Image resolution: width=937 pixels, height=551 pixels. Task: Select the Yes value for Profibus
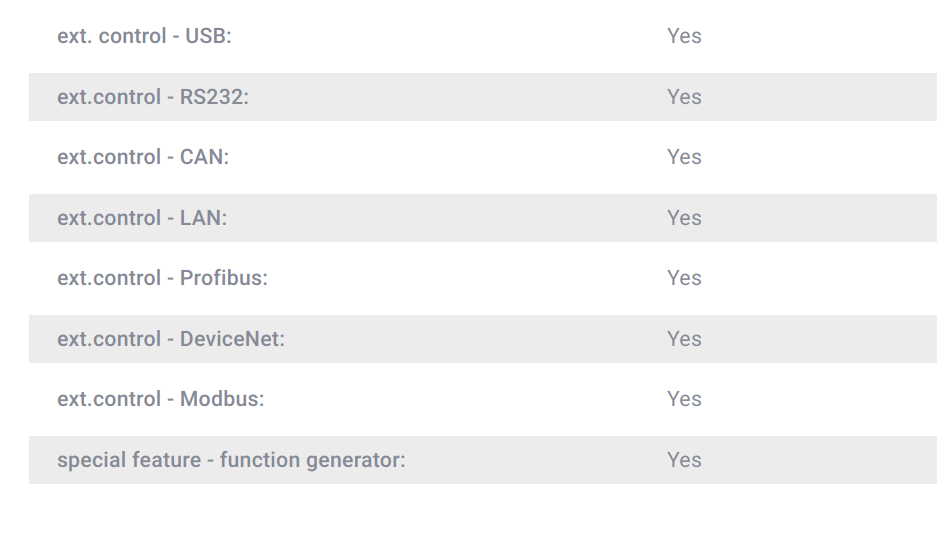[x=684, y=278]
